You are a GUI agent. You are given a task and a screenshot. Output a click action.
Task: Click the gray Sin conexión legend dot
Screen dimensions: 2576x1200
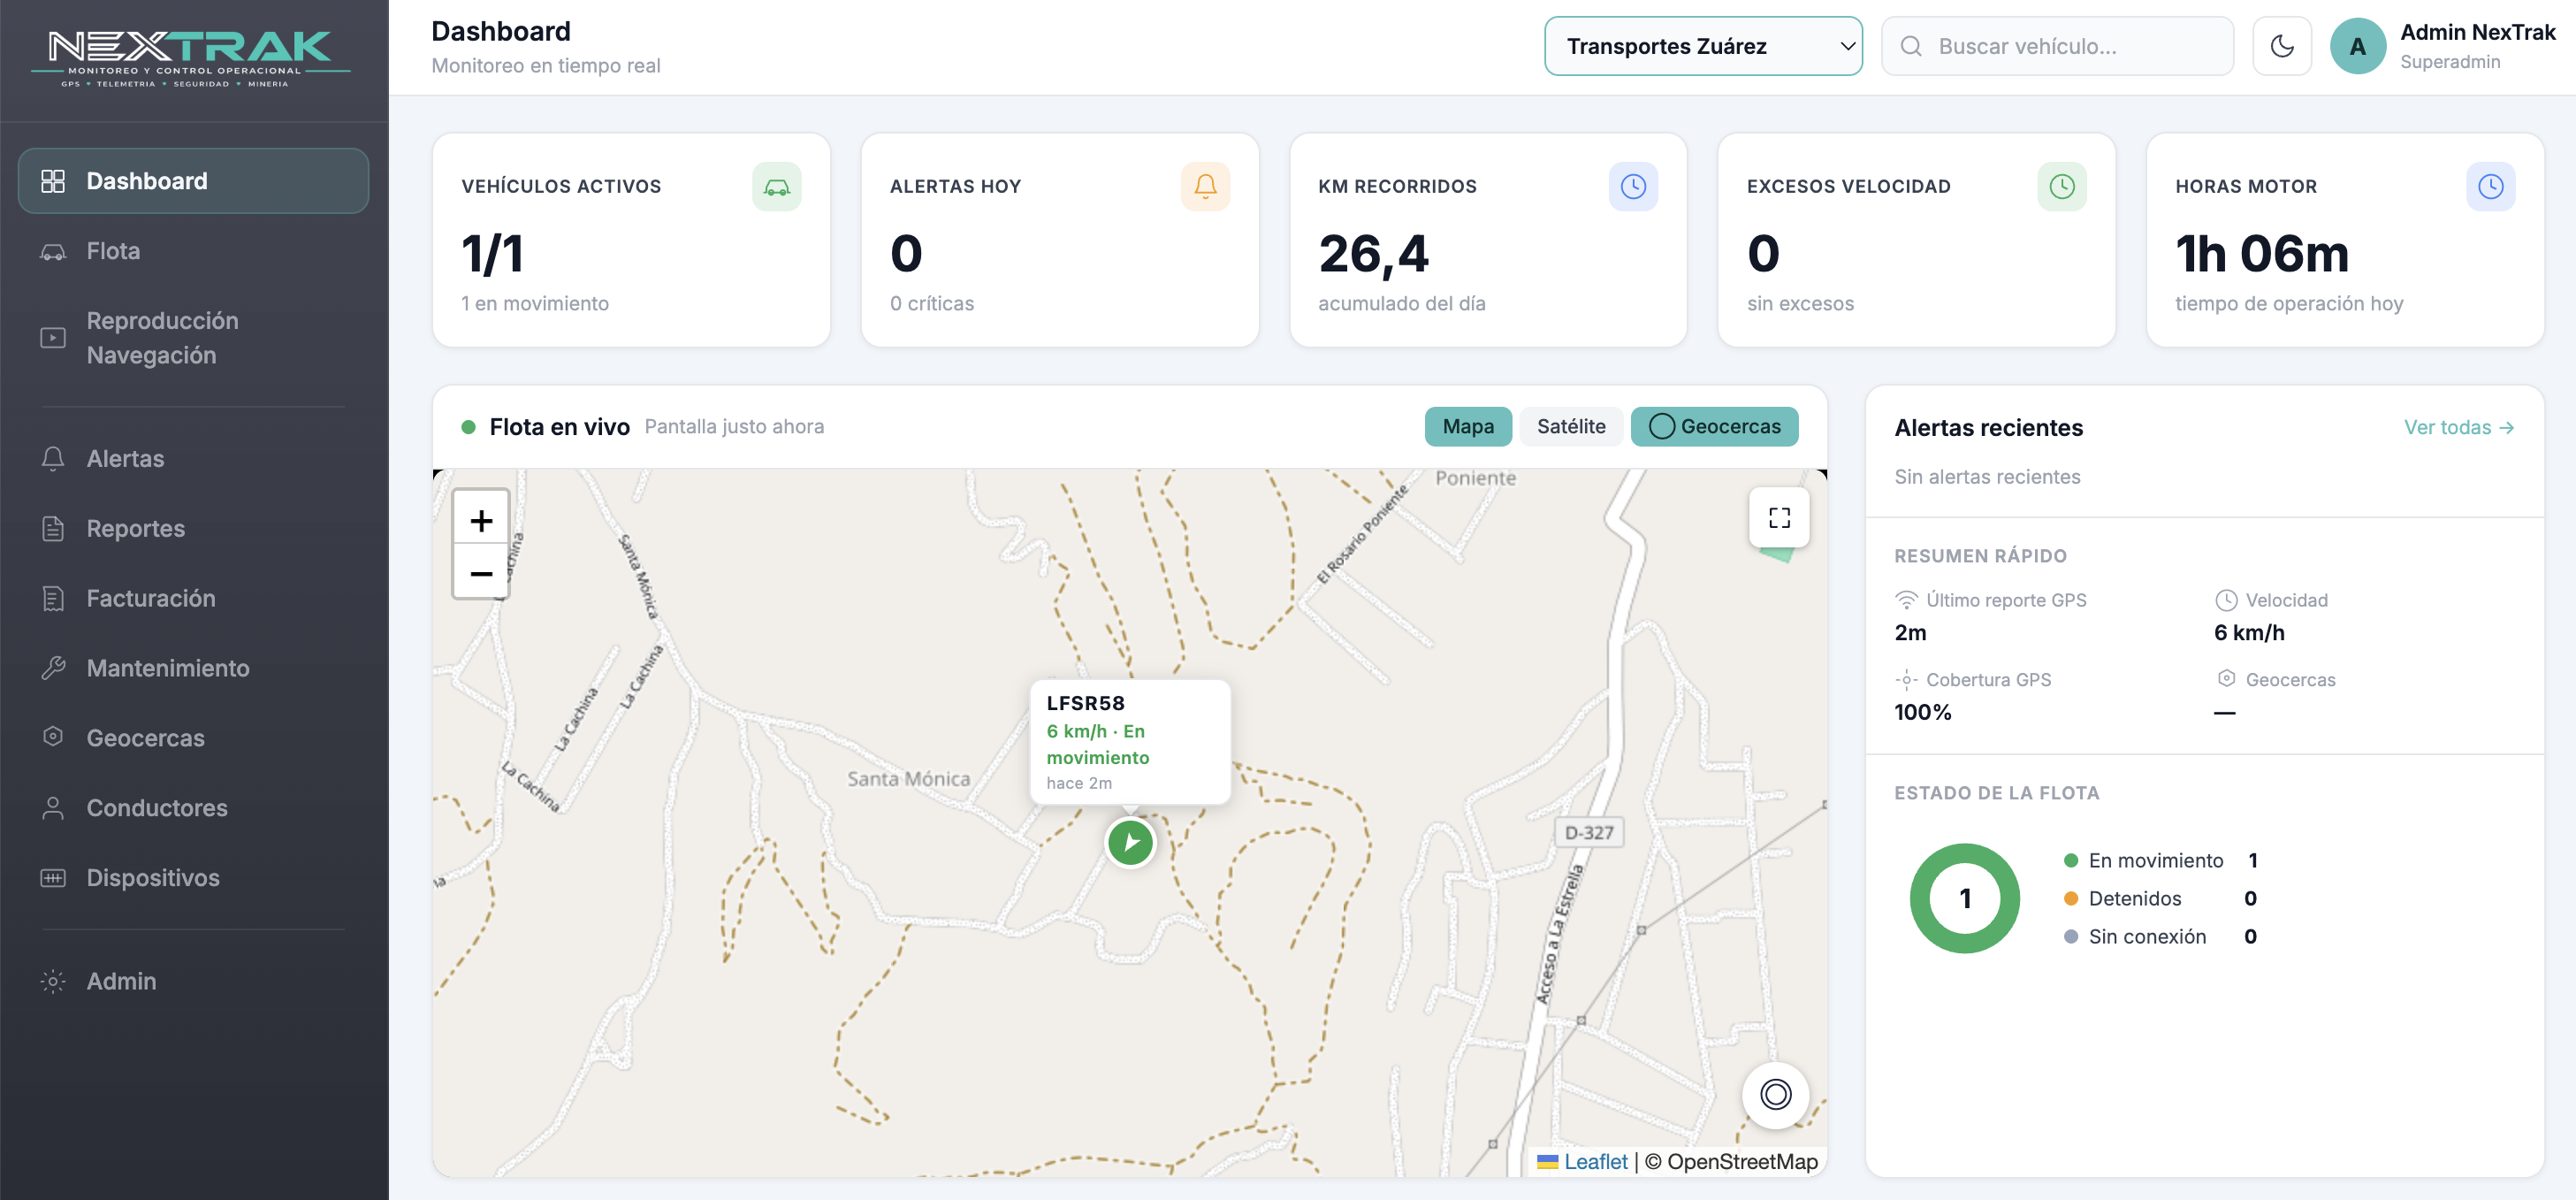pyautogui.click(x=2071, y=937)
